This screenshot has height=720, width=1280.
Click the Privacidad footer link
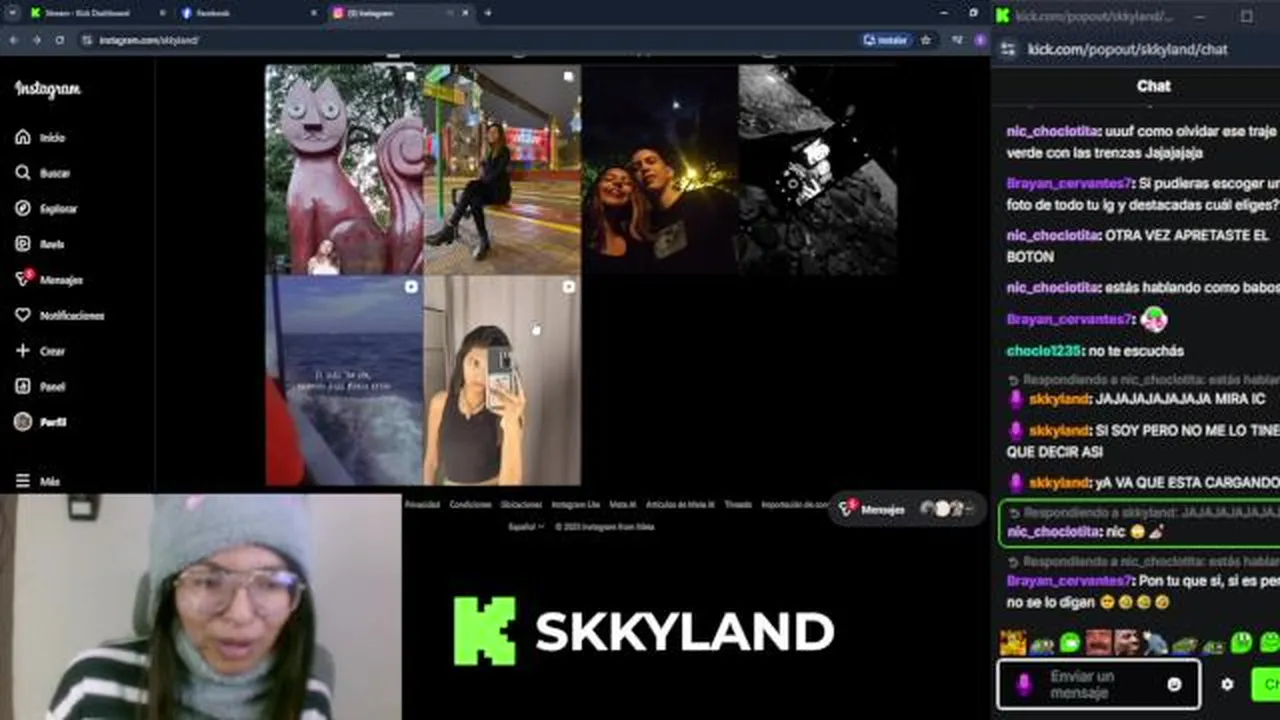tap(421, 505)
